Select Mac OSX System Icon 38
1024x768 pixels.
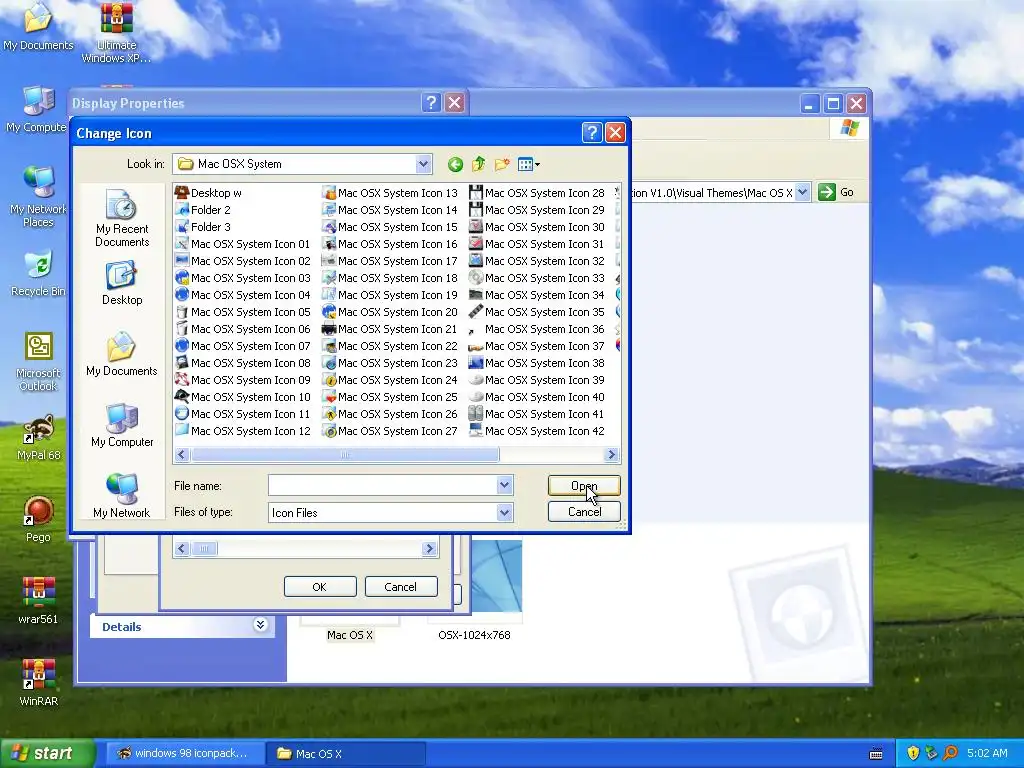click(x=537, y=362)
